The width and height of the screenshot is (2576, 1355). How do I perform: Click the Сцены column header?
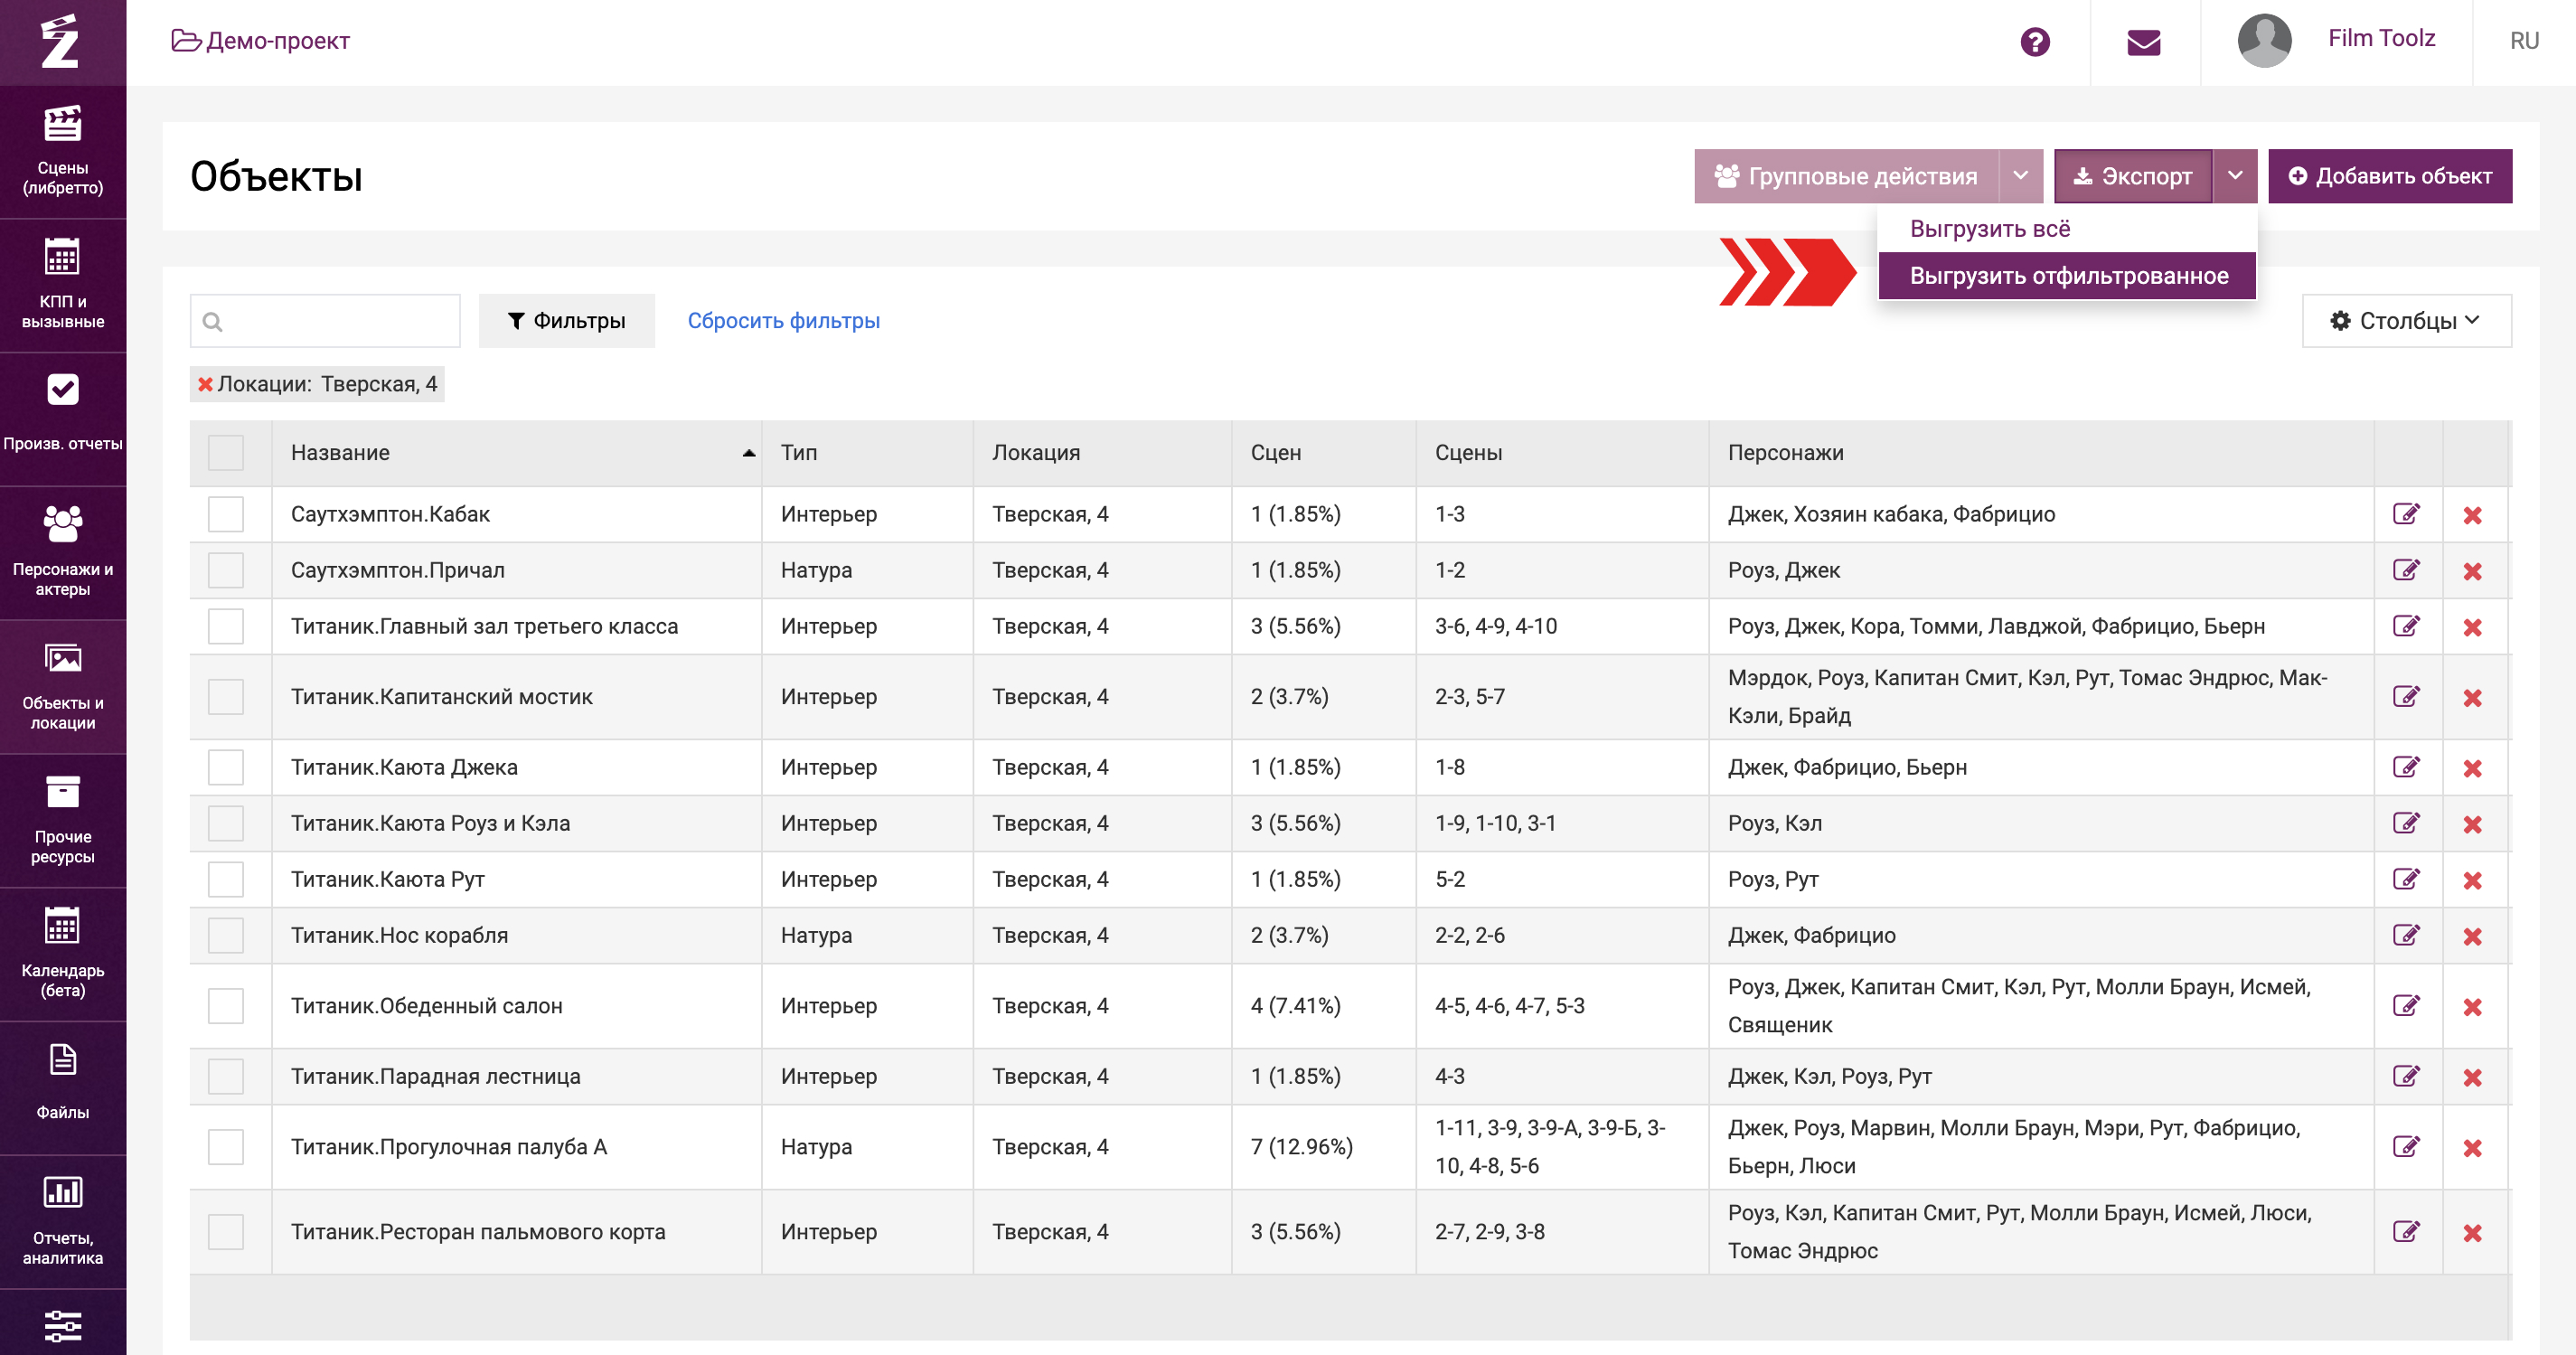tap(1562, 453)
